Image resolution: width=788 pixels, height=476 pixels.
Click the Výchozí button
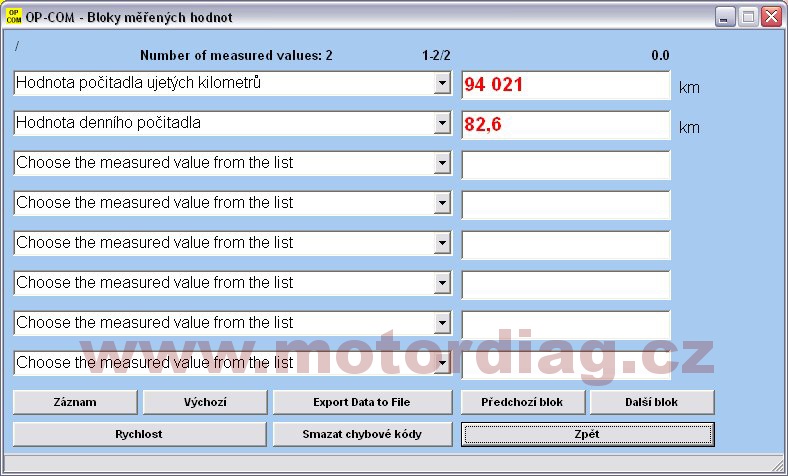point(205,402)
